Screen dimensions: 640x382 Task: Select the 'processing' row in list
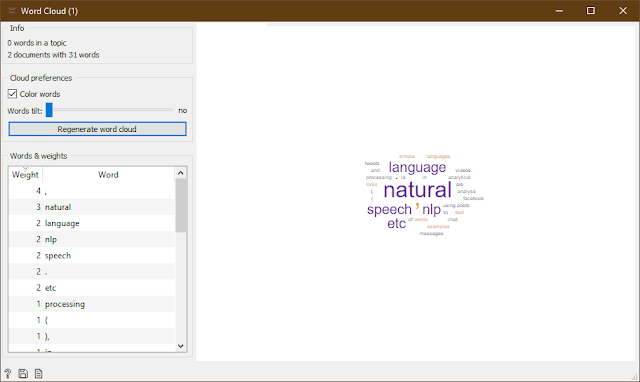pos(92,304)
